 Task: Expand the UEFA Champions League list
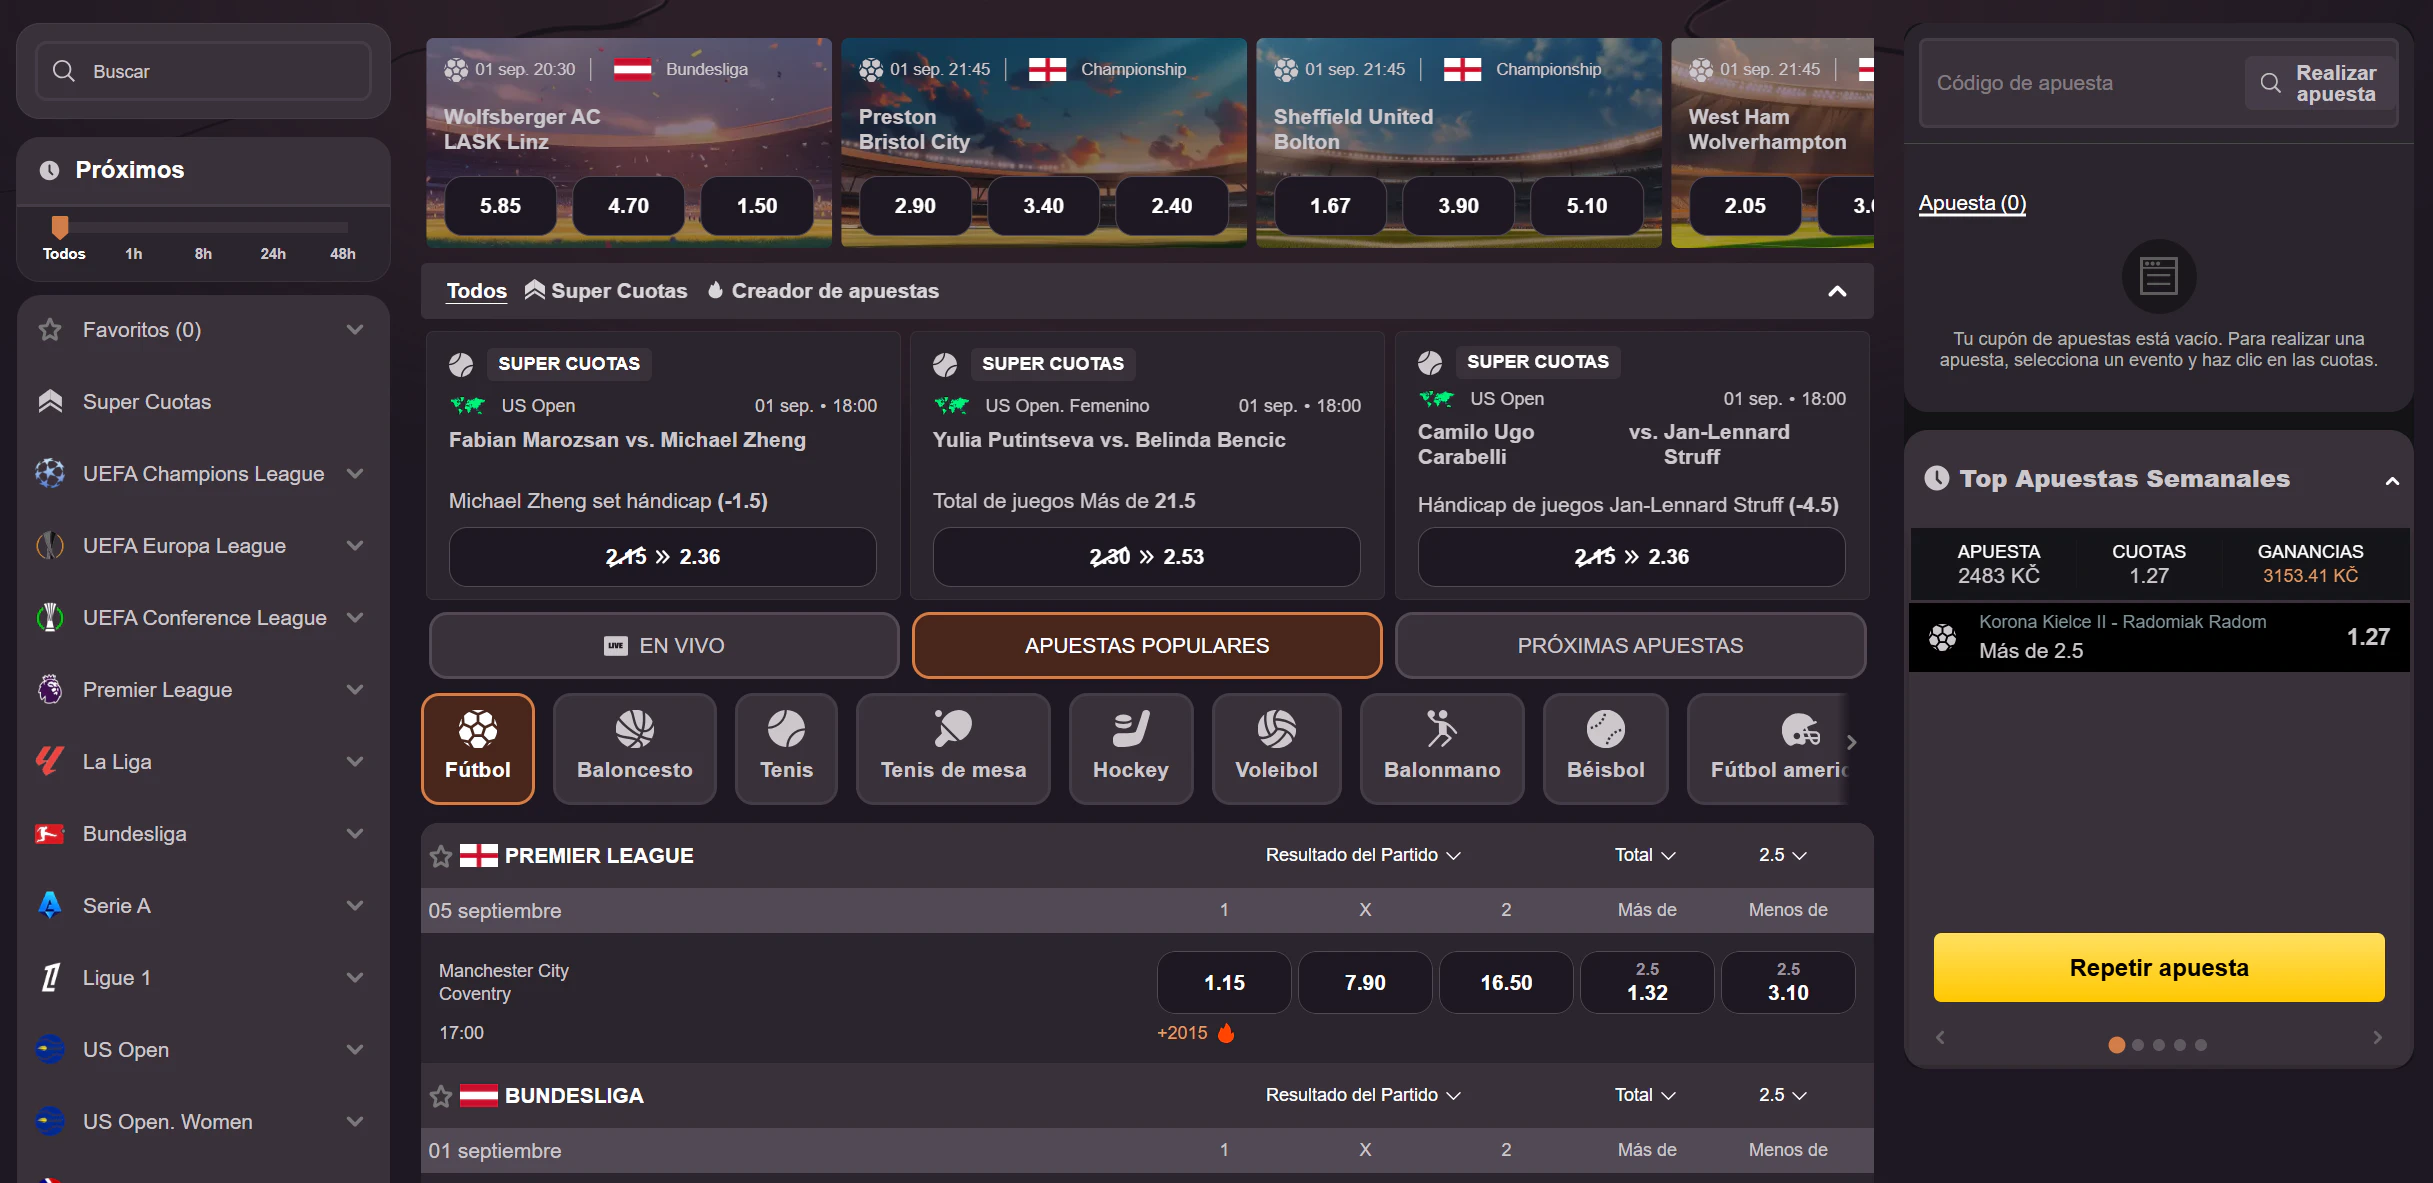355,473
